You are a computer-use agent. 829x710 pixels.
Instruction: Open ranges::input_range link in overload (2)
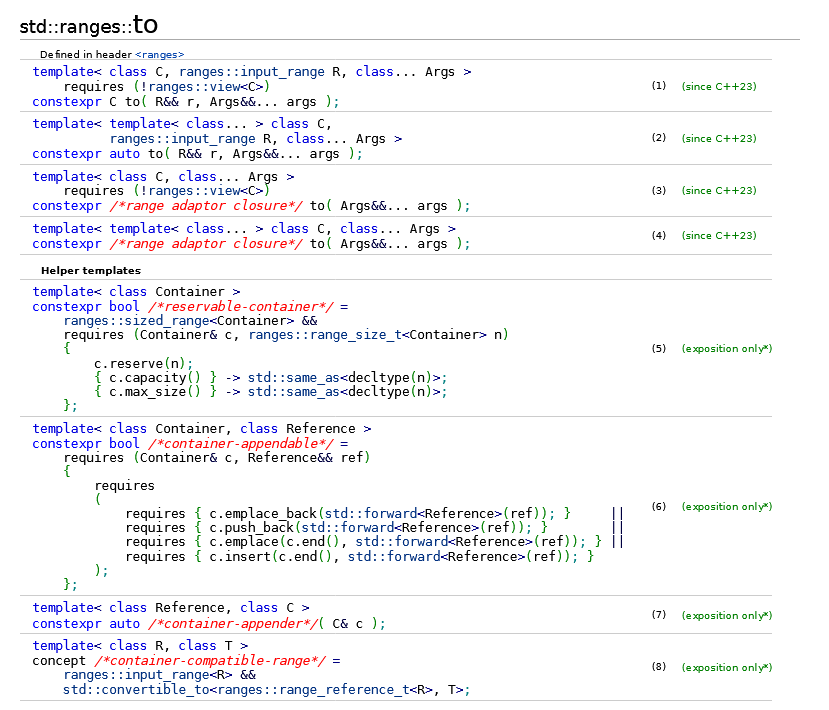click(x=182, y=139)
